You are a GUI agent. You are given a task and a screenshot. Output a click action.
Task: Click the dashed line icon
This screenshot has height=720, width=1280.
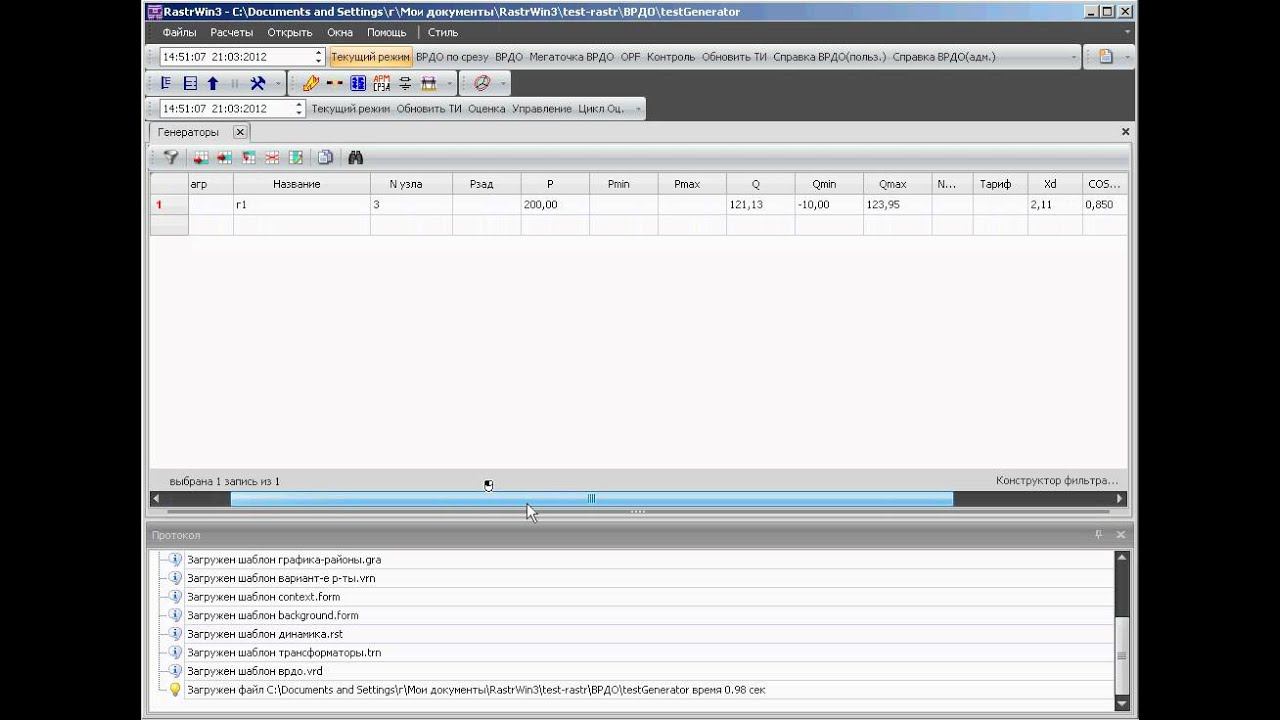(x=334, y=84)
